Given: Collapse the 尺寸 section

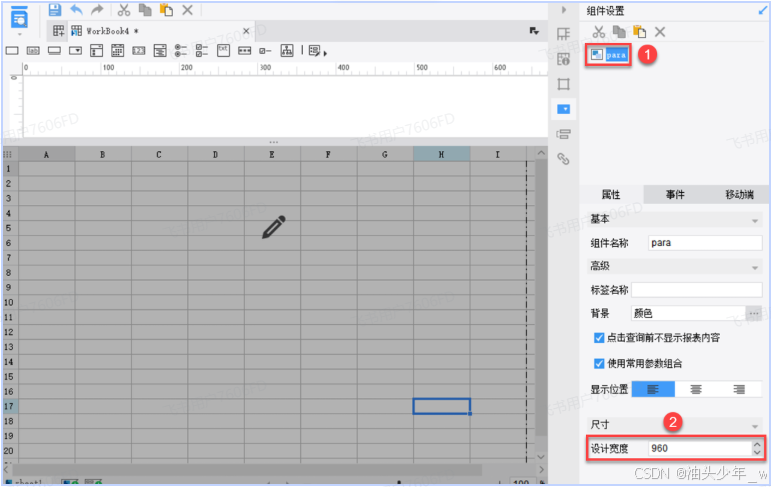Looking at the screenshot, I should (755, 426).
